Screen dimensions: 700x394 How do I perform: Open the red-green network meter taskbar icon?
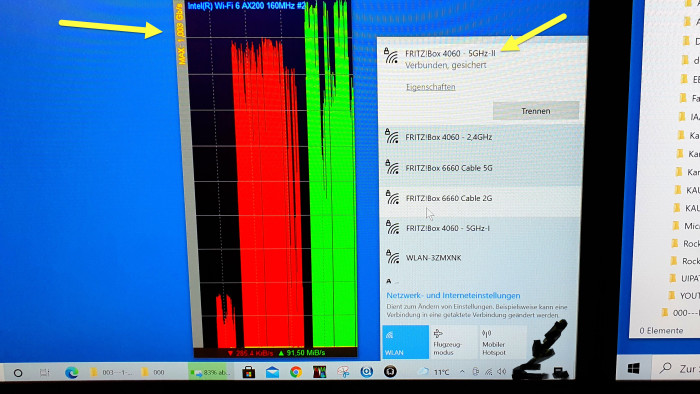319,372
